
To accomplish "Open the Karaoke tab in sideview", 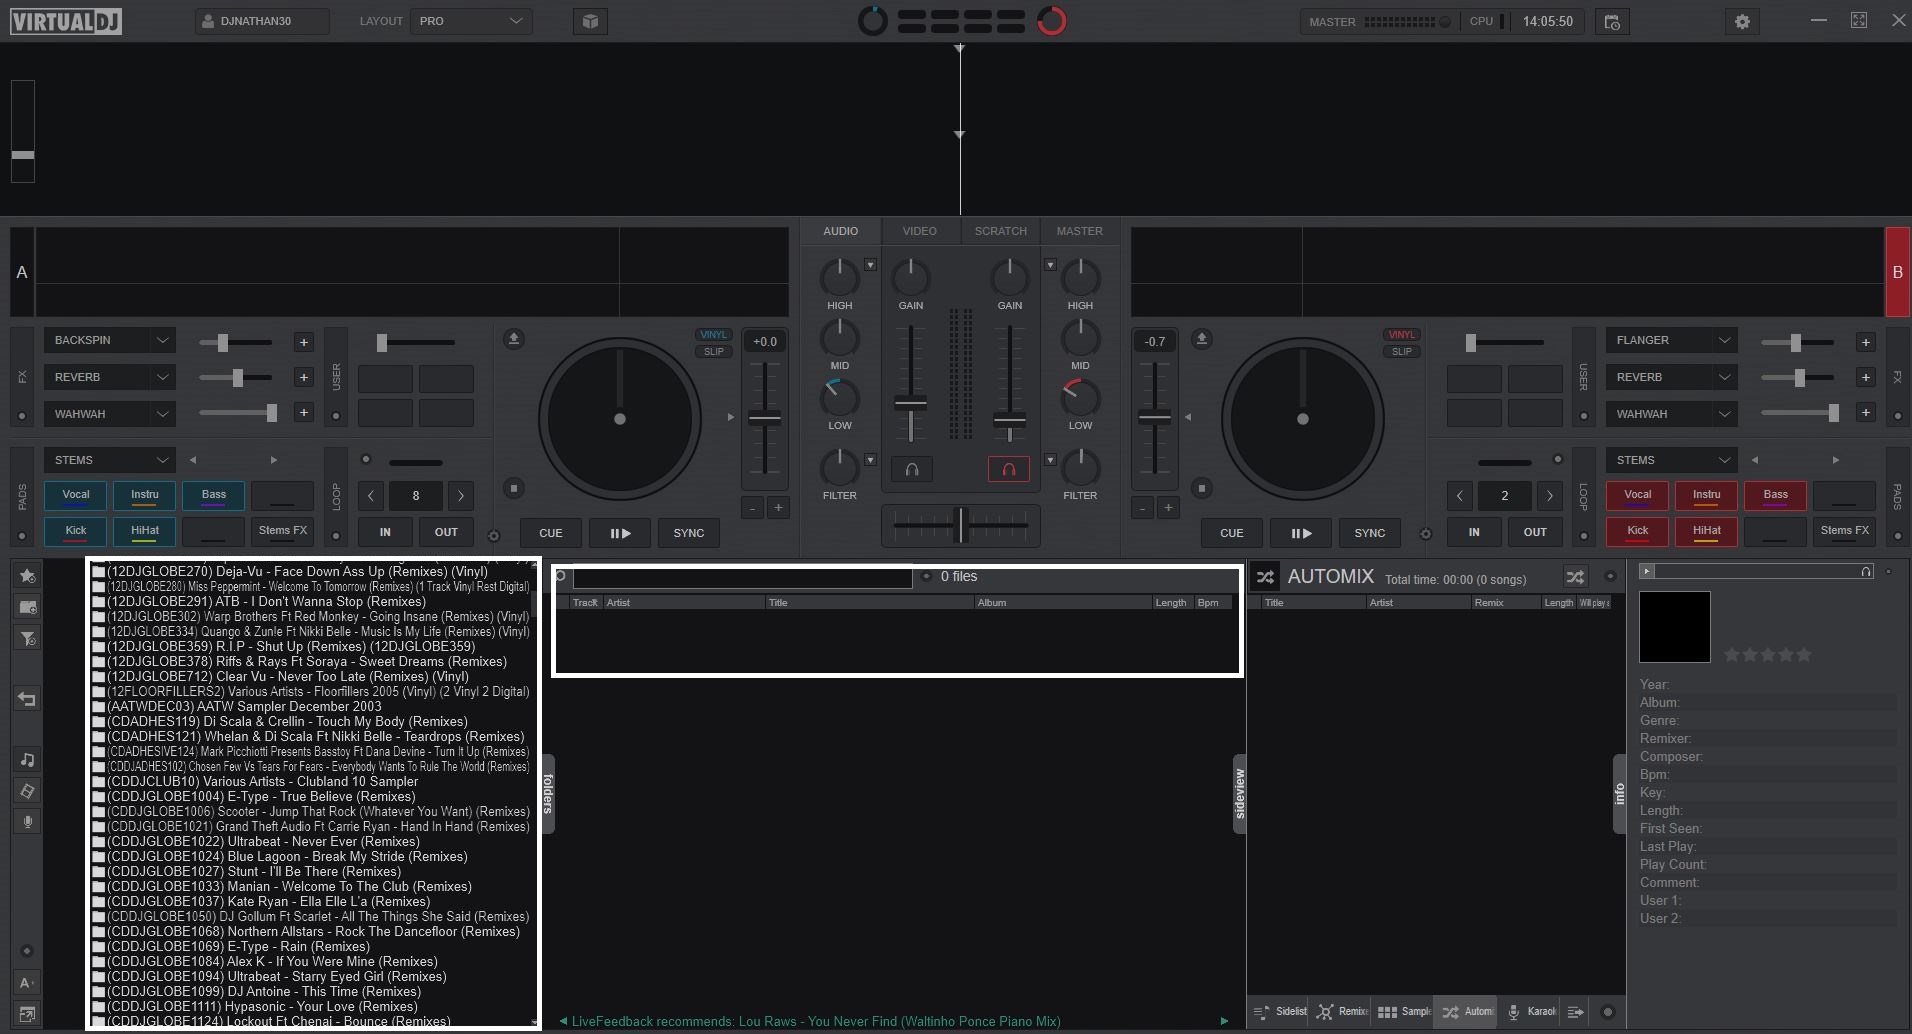I will point(1531,1012).
